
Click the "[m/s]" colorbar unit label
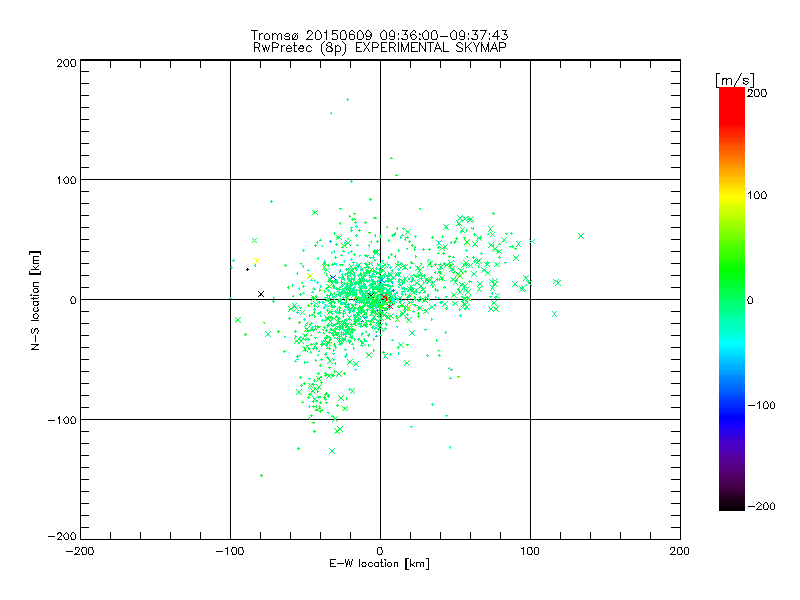[x=735, y=80]
